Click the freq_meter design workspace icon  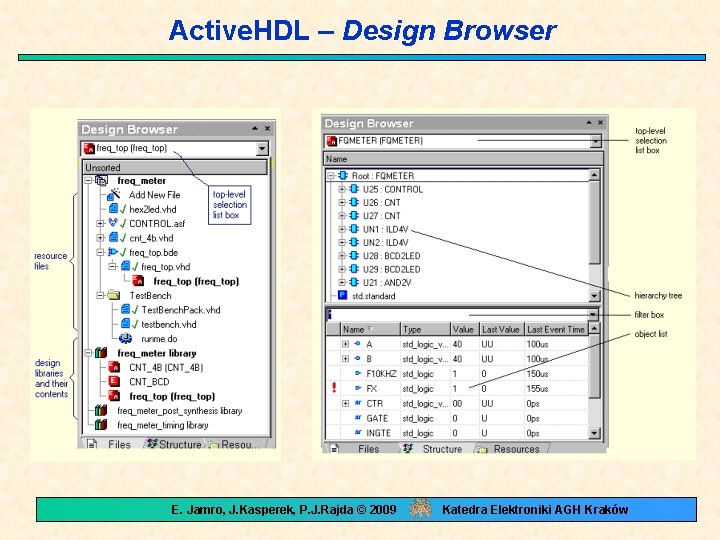coord(101,180)
